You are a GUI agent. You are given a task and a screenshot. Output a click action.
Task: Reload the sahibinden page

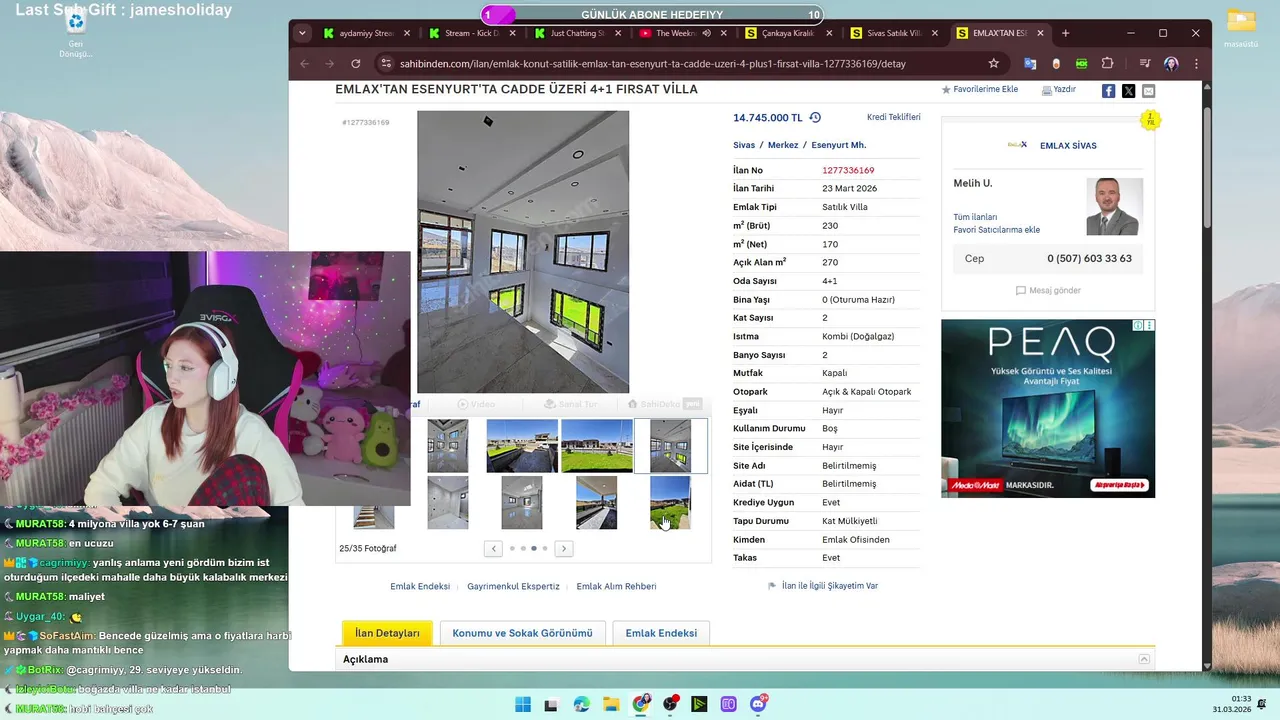(x=355, y=63)
